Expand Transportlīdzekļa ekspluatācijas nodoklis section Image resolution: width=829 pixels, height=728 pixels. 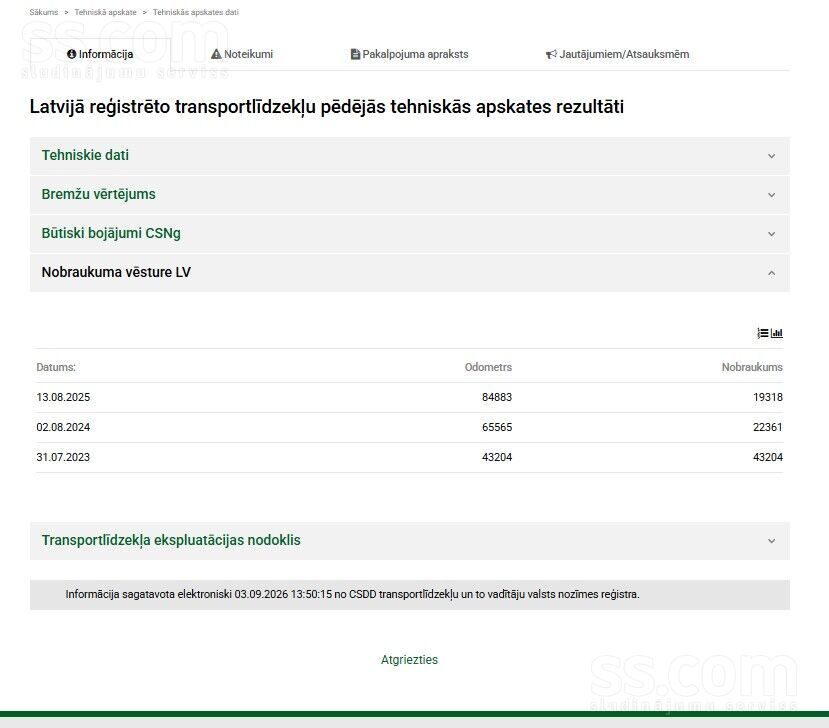click(410, 540)
